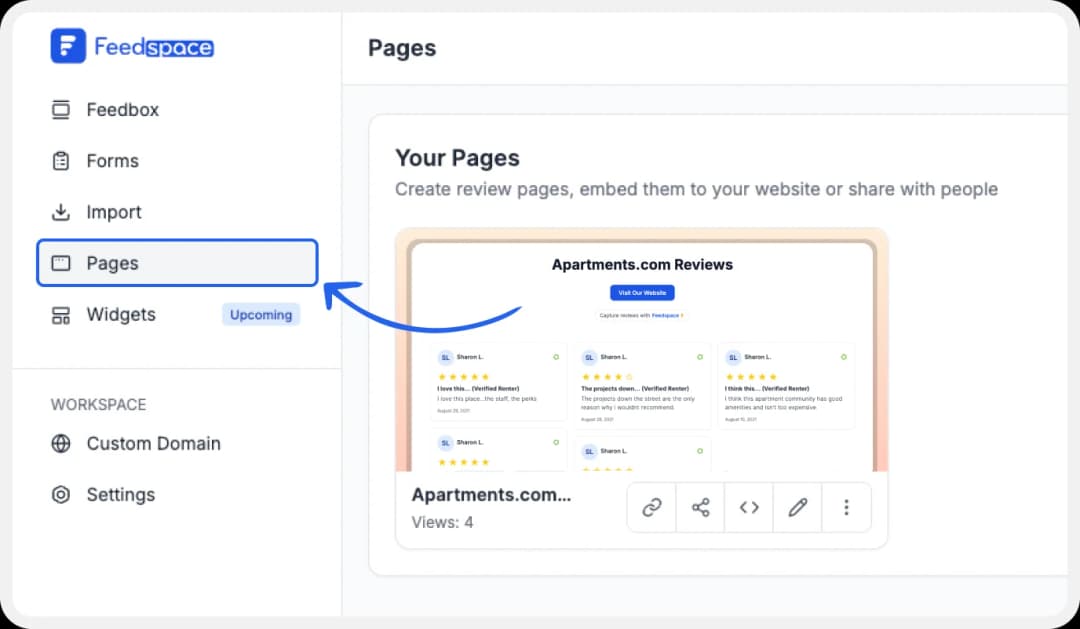Open the Feedspace link in the review preview

(x=666, y=315)
